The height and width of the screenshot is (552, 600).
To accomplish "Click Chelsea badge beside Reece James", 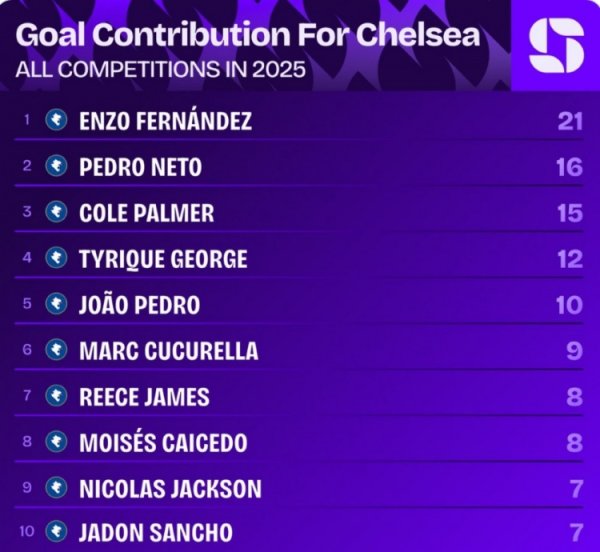I will [57, 396].
